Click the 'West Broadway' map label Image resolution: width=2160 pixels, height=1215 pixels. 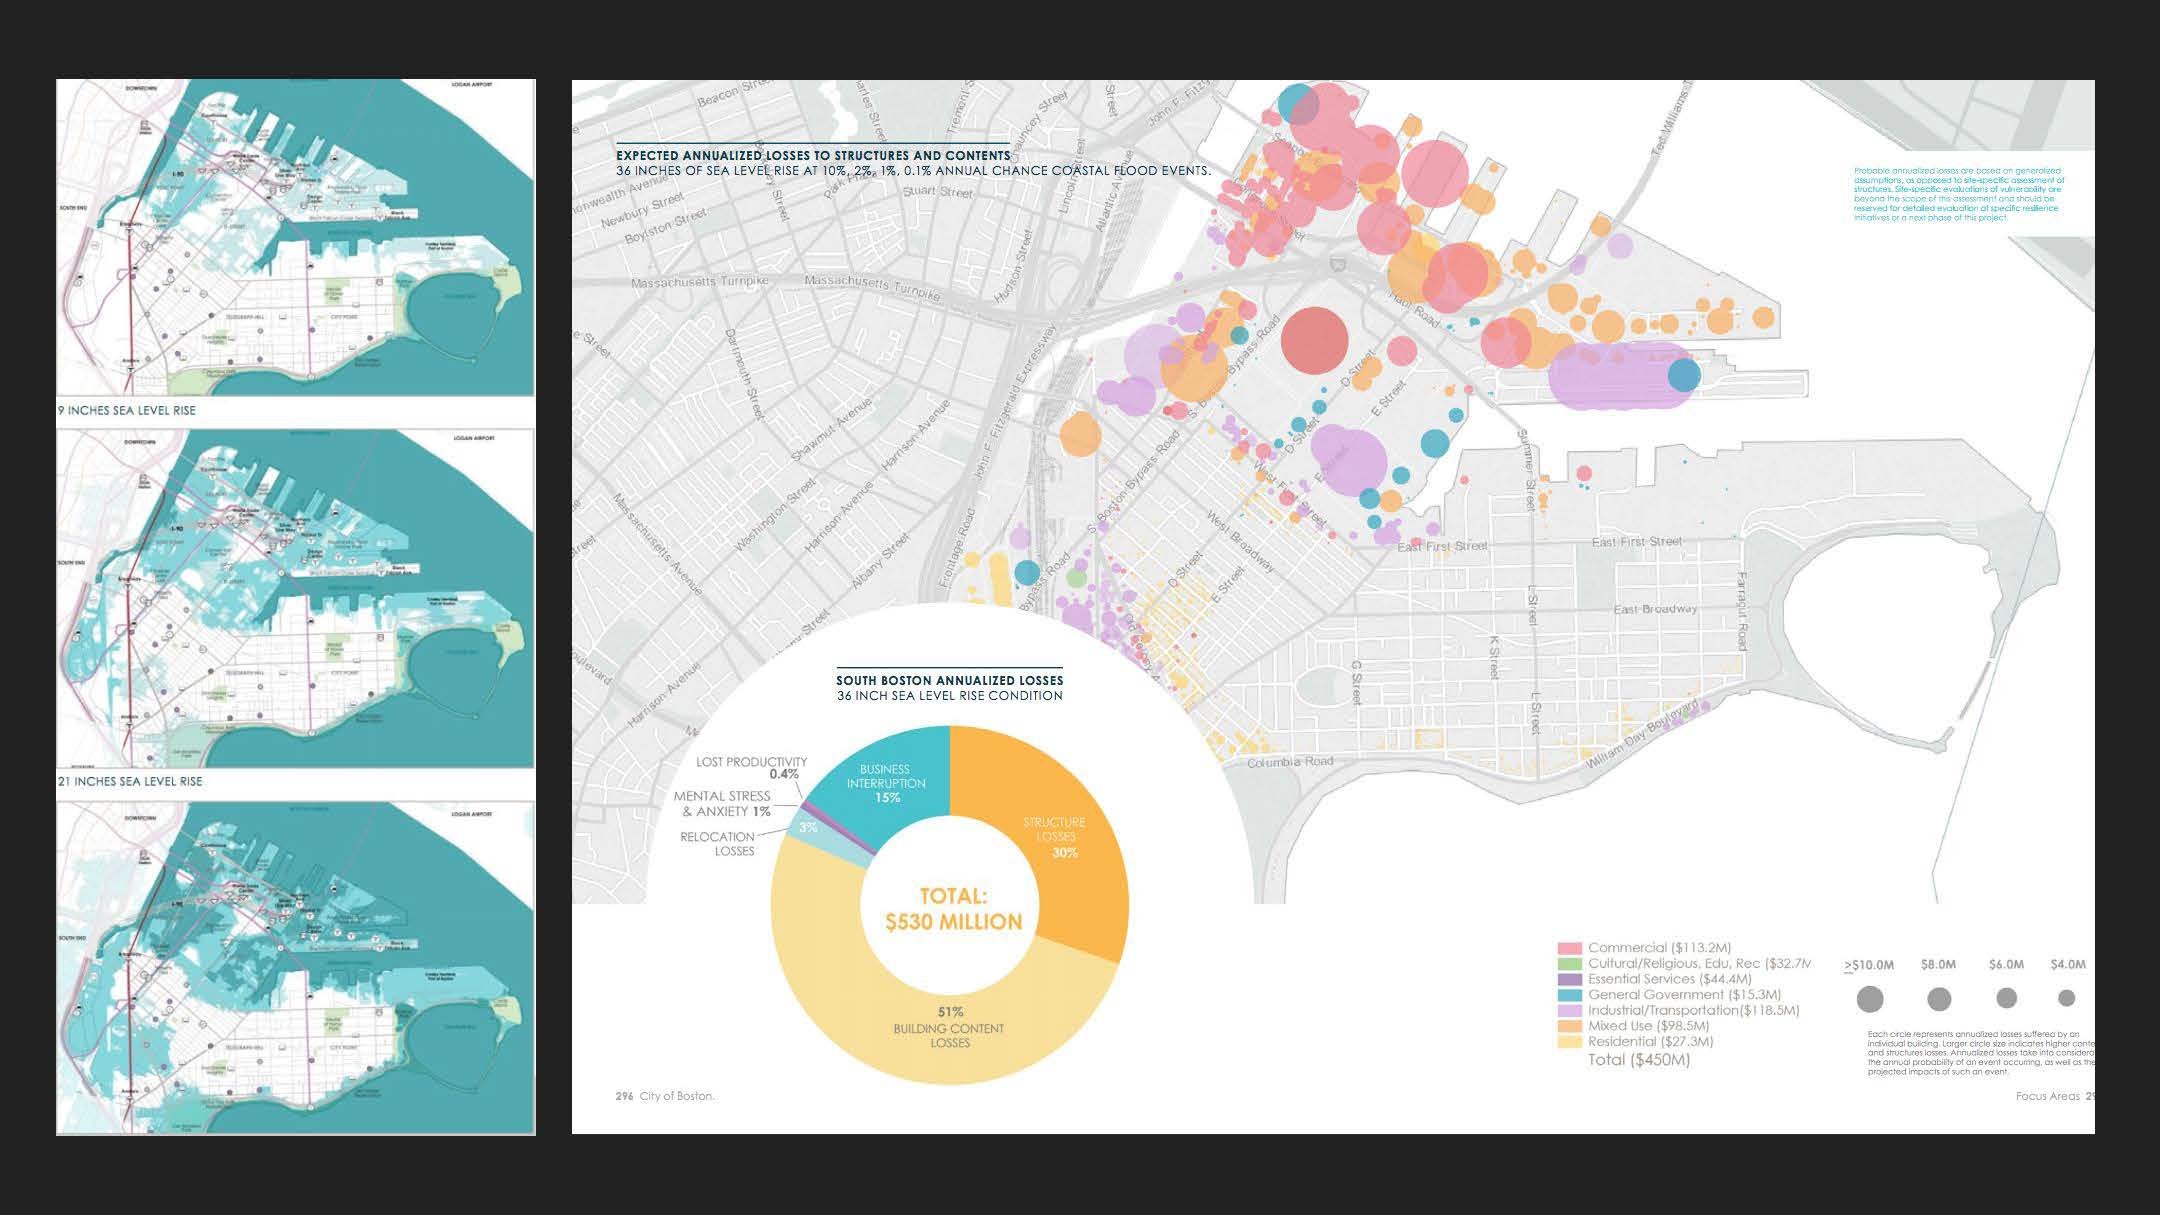[x=1241, y=544]
